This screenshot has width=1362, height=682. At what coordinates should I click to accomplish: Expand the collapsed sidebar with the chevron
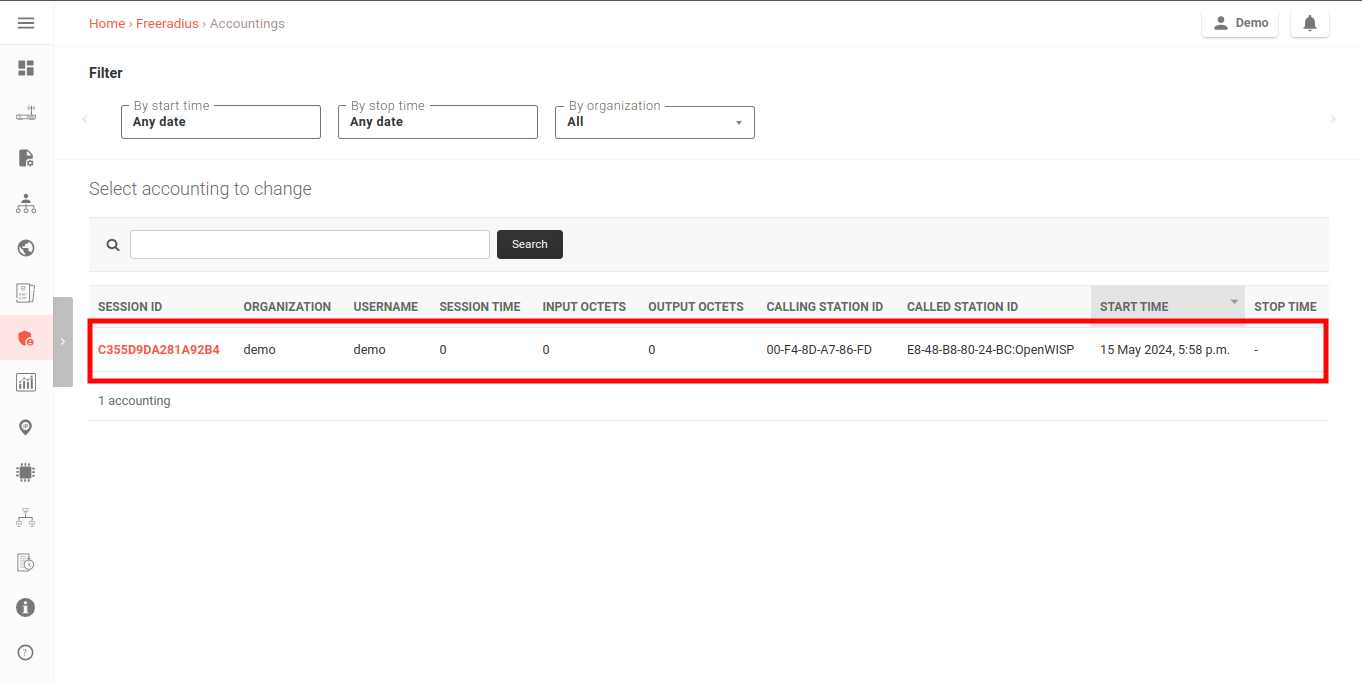coord(63,341)
